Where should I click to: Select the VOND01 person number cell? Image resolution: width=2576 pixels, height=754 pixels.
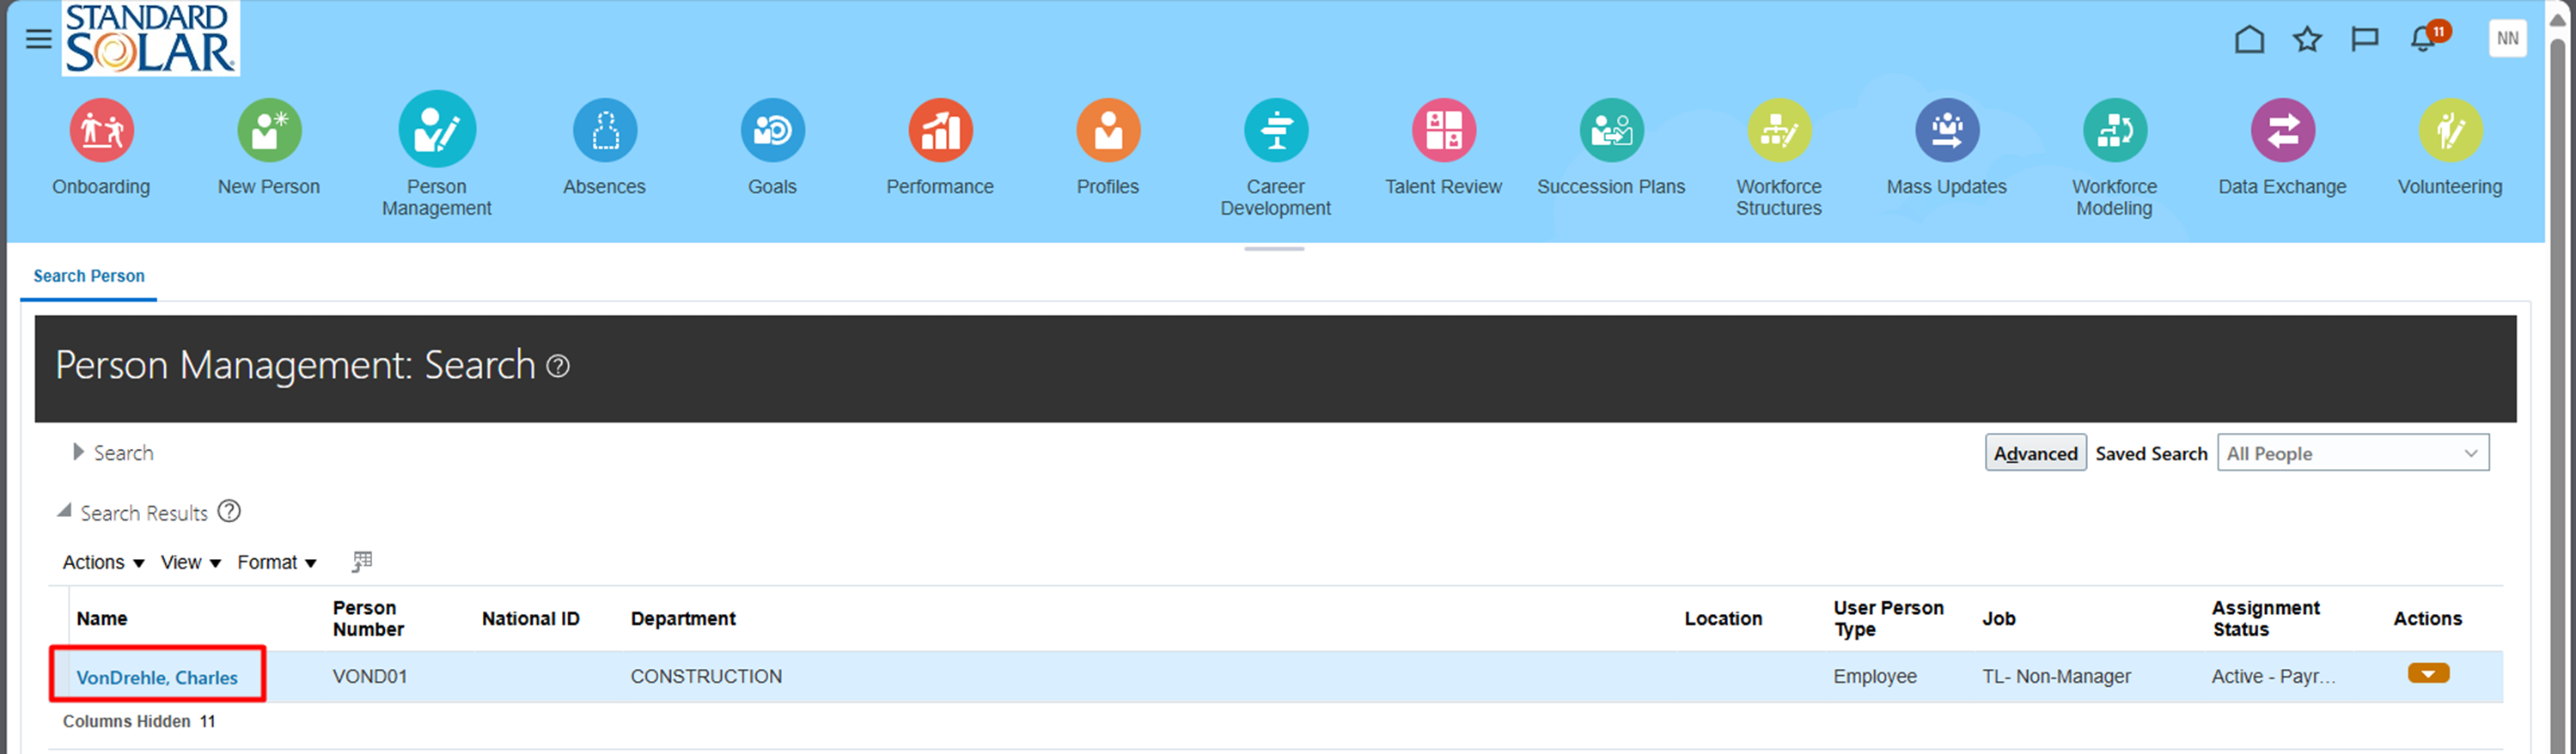(370, 677)
